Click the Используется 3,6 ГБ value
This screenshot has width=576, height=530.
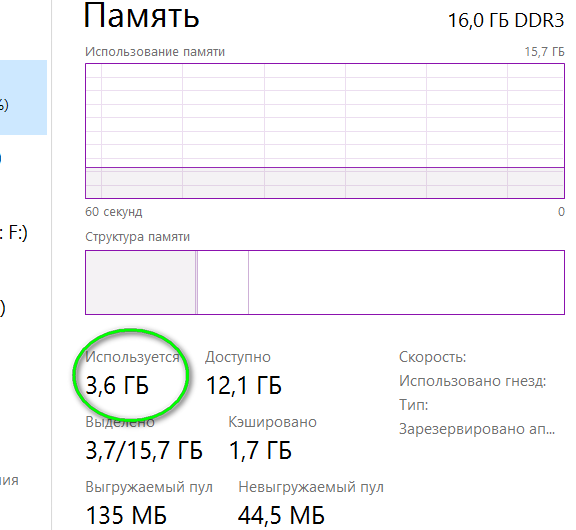117,385
